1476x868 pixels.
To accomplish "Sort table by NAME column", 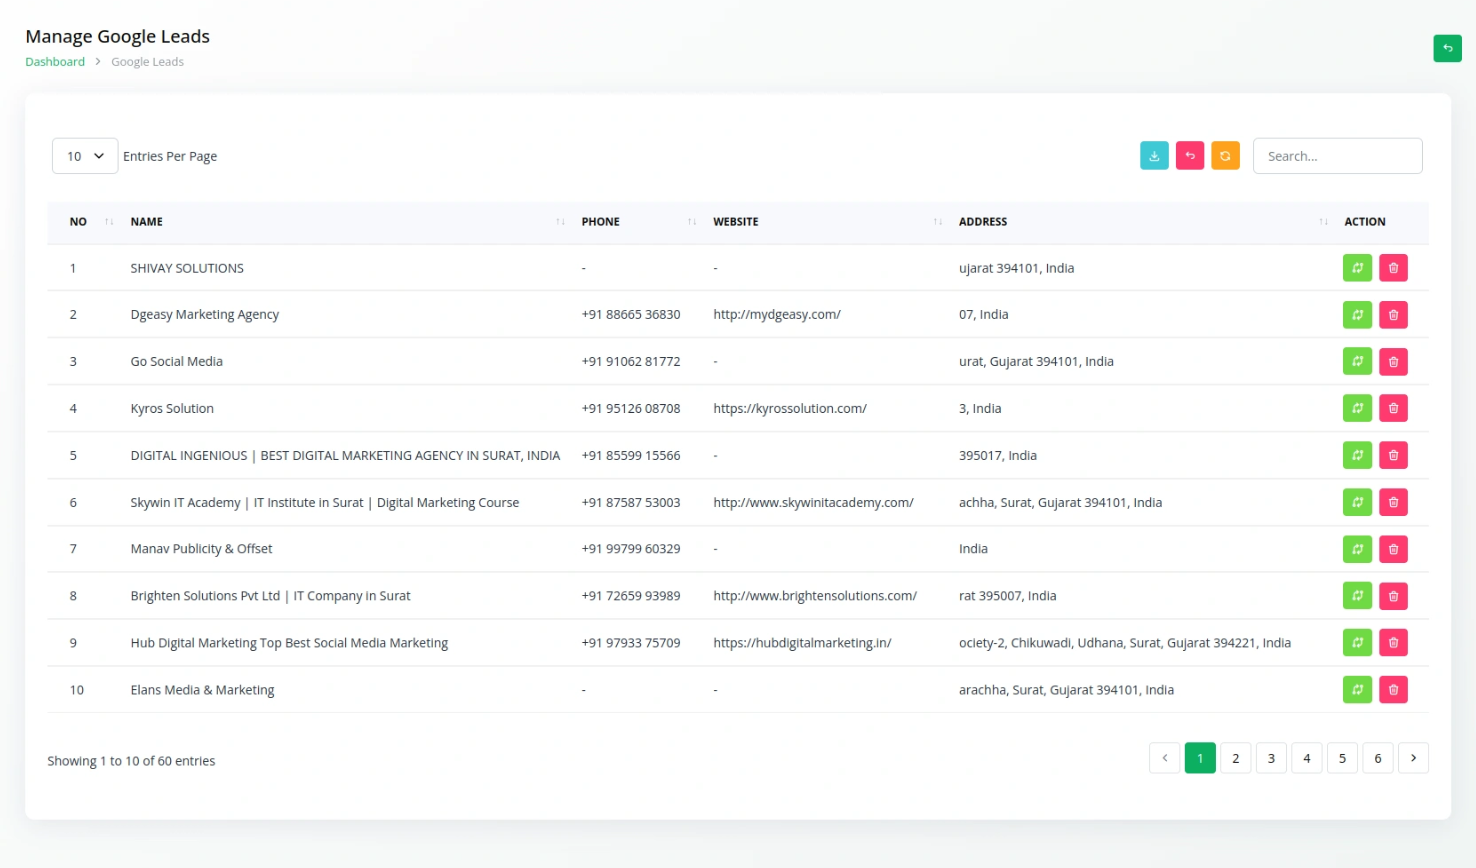I will (346, 222).
